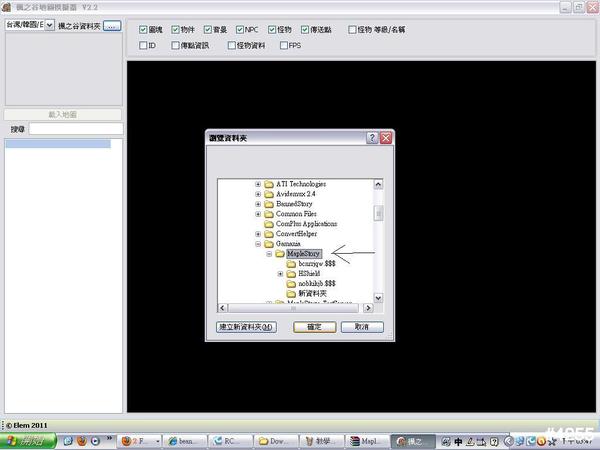The width and height of the screenshot is (600, 450).
Task: Toggle the 傳送點 checkbox
Action: point(305,29)
